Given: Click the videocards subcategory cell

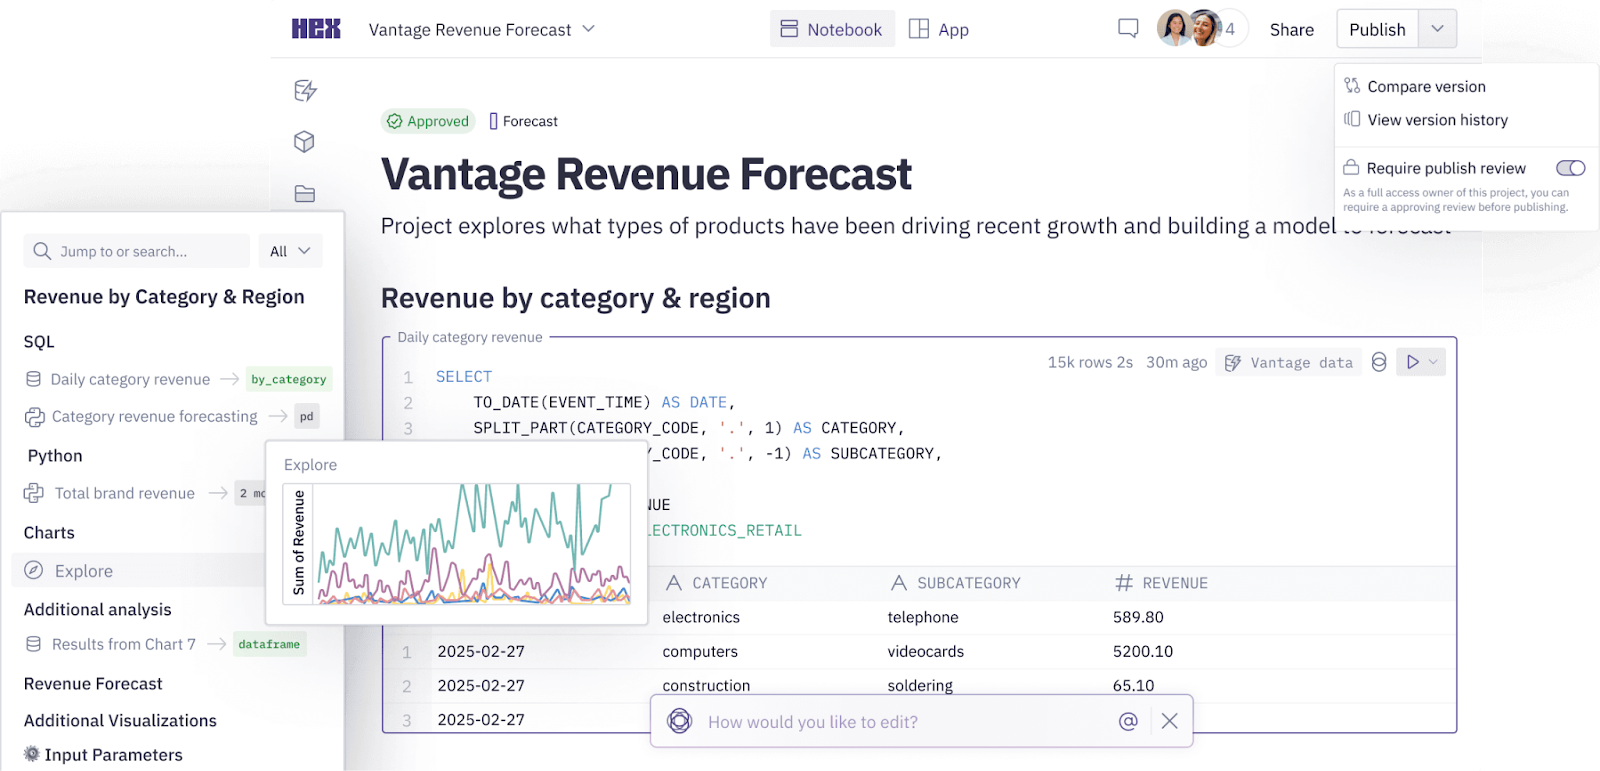Looking at the screenshot, I should (x=926, y=651).
